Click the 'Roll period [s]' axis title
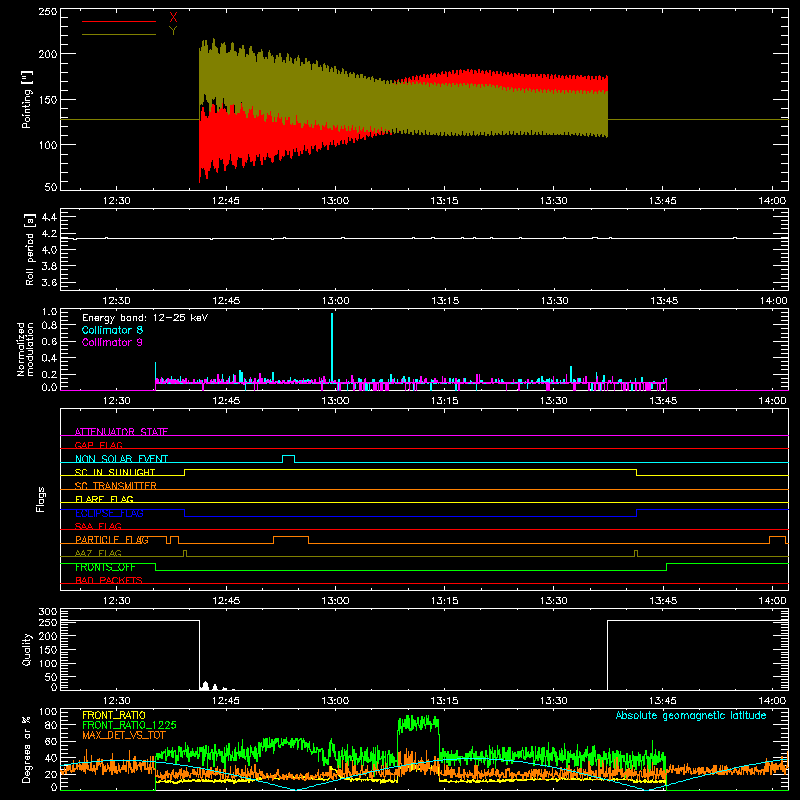Screen dimensions: 800x800 pos(30,249)
